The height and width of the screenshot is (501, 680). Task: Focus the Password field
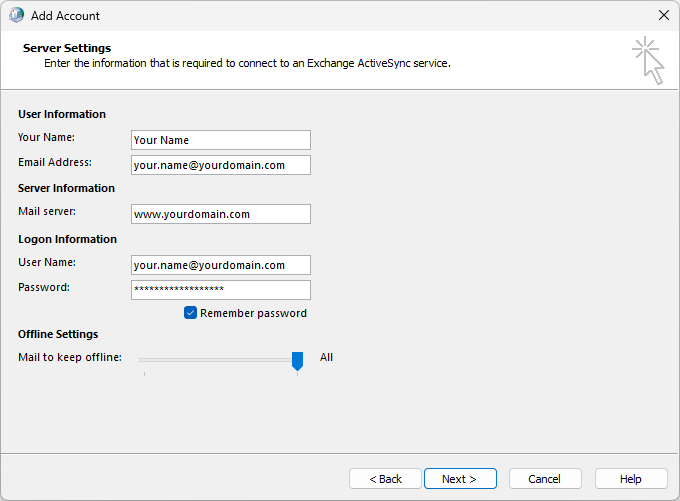tap(220, 290)
